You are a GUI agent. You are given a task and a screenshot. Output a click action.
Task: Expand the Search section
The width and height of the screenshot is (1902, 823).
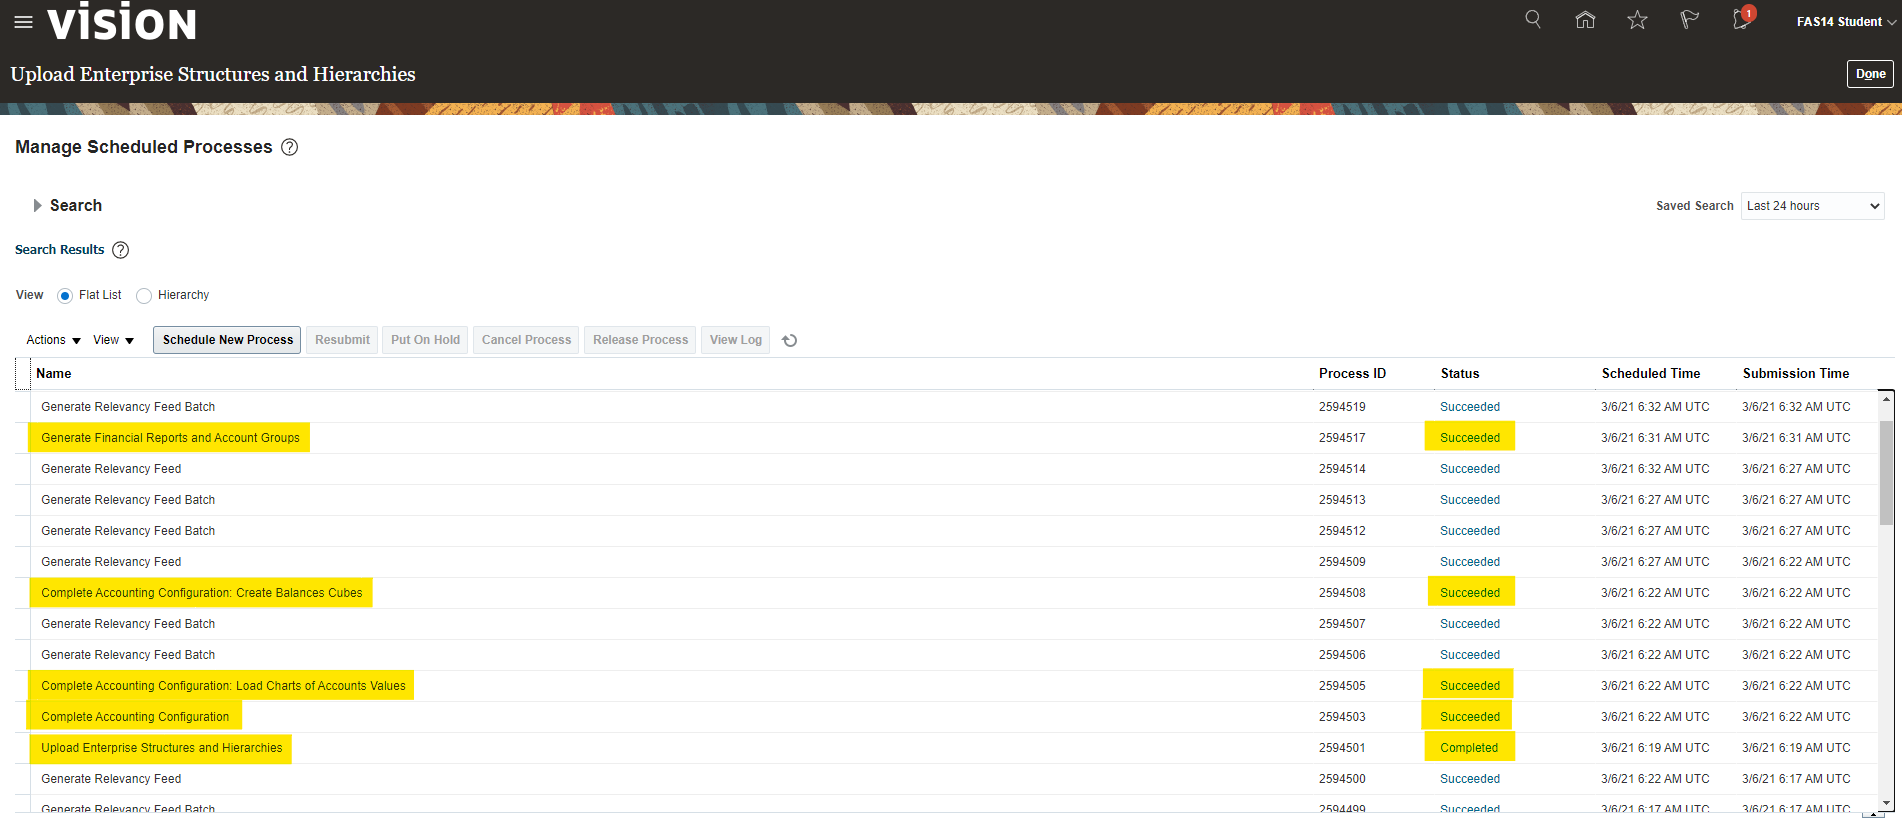tap(38, 206)
